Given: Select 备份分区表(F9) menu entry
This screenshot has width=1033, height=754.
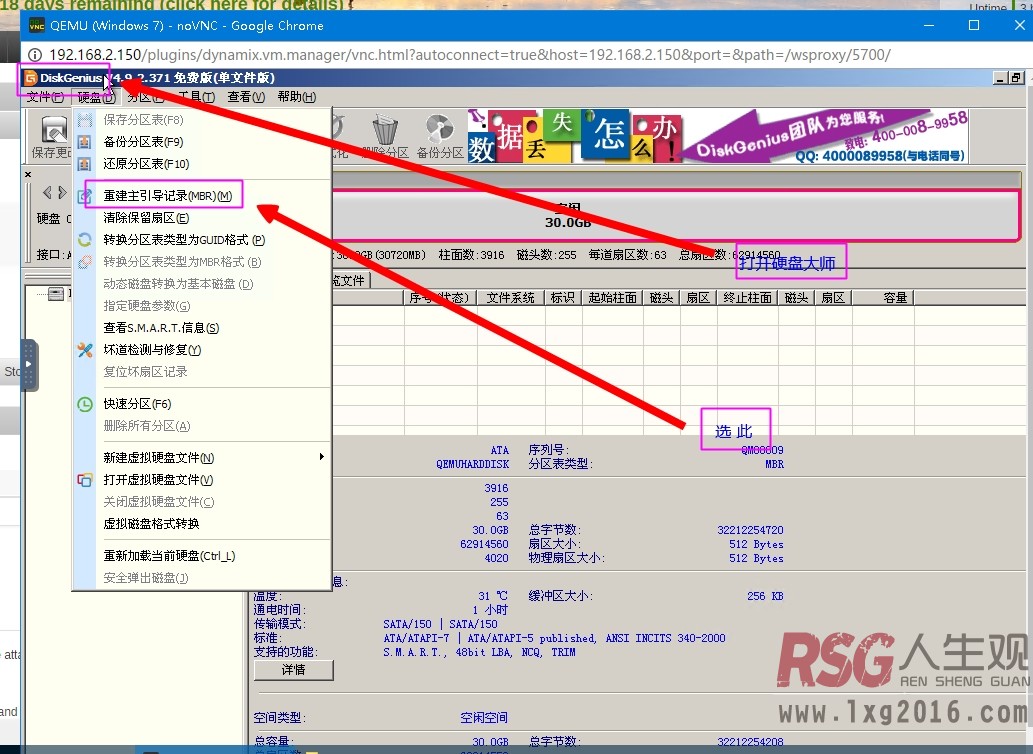Looking at the screenshot, I should pyautogui.click(x=202, y=142).
